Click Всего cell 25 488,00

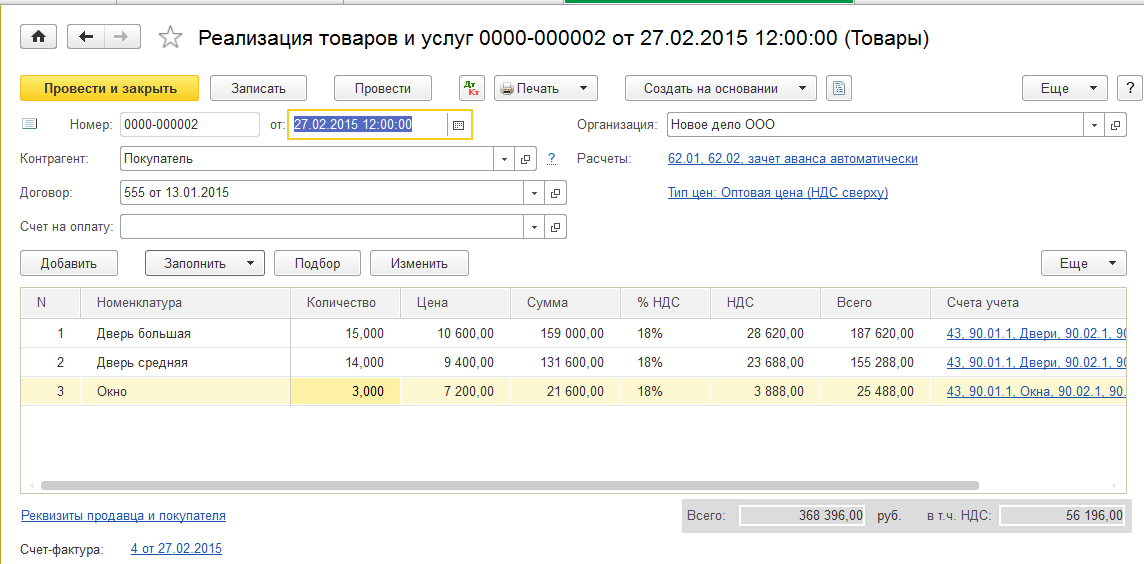876,391
